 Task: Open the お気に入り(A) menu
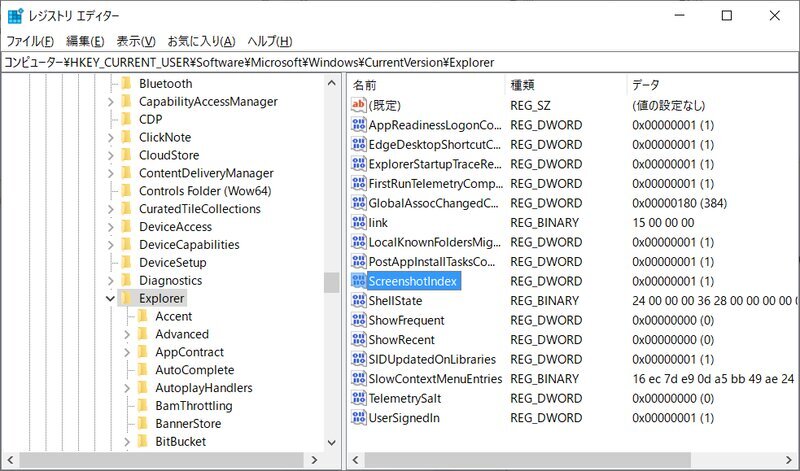coord(201,41)
